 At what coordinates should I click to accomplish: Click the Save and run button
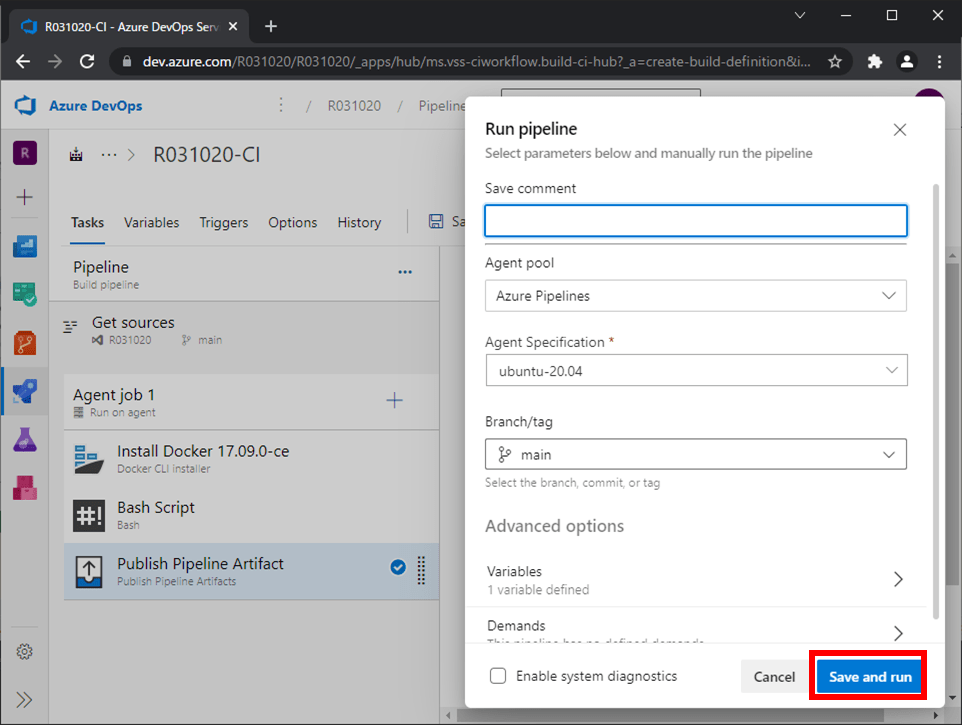pyautogui.click(x=870, y=677)
